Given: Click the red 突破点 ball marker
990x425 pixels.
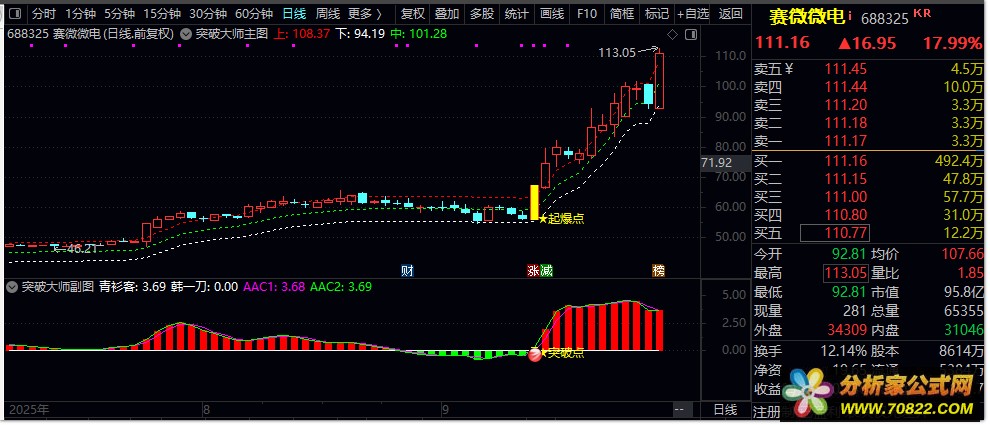Looking at the screenshot, I should pyautogui.click(x=535, y=354).
